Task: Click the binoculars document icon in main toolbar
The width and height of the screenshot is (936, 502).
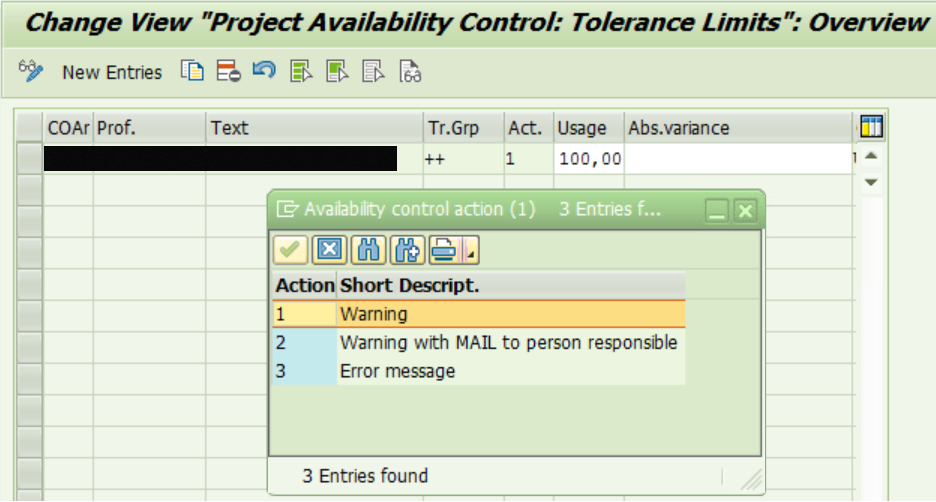Action: click(x=410, y=71)
